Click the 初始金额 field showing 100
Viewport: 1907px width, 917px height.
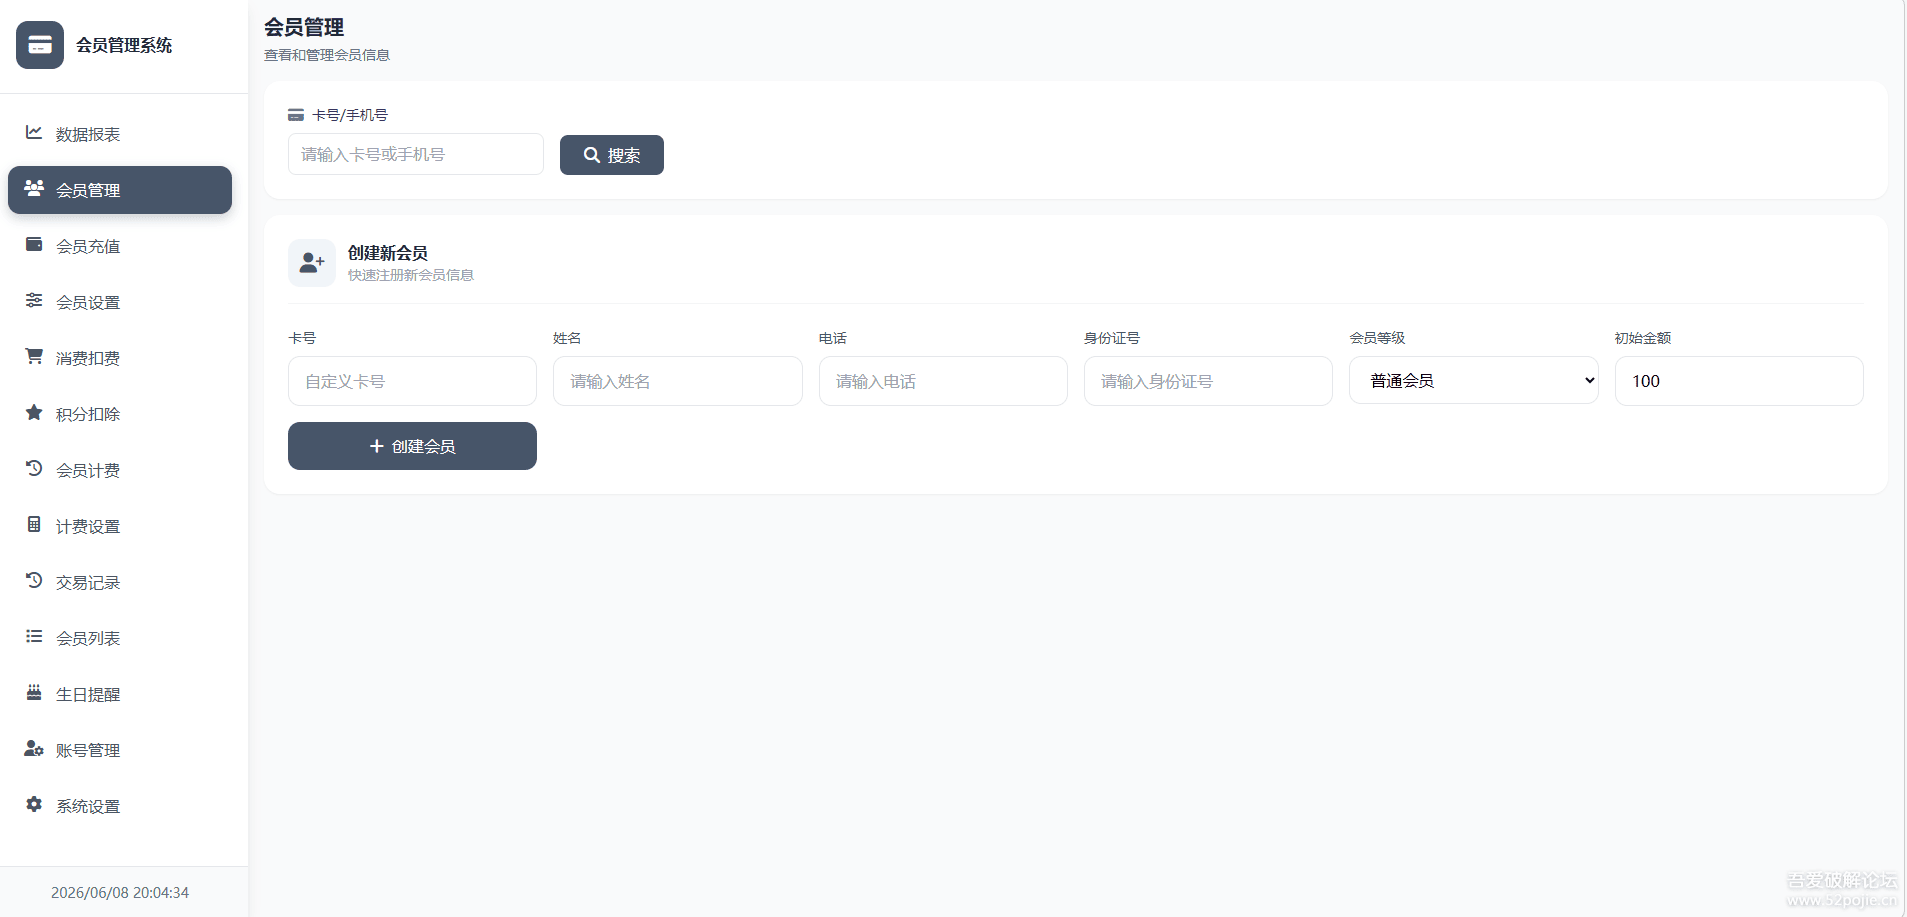(1739, 381)
